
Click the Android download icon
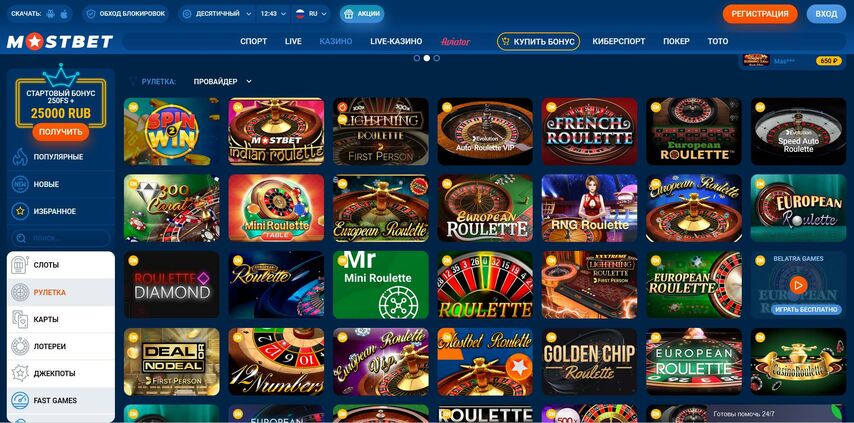51,14
